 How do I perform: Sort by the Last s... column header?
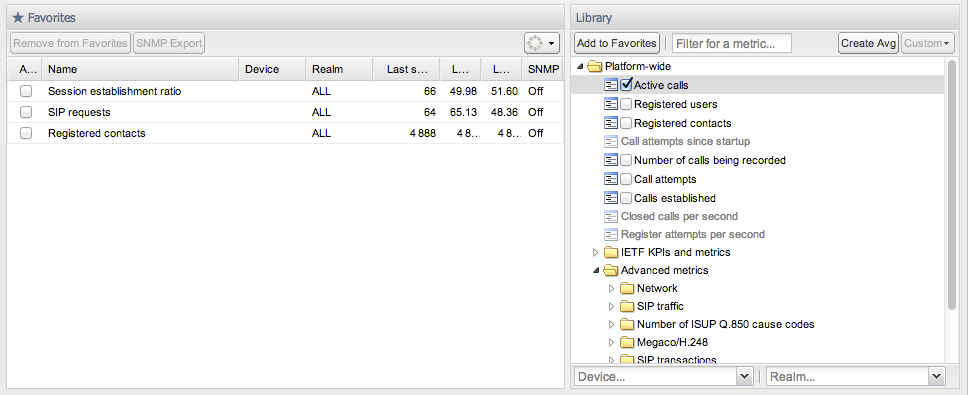407,69
